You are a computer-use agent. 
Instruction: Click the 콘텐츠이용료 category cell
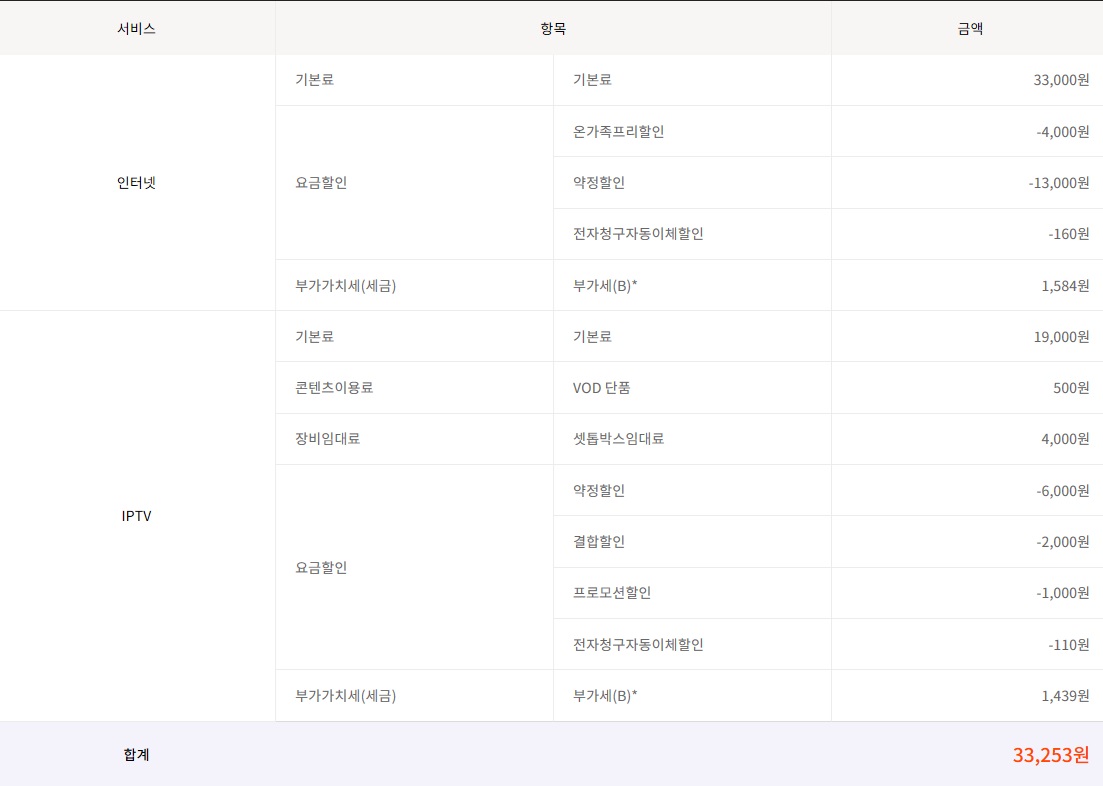click(334, 388)
